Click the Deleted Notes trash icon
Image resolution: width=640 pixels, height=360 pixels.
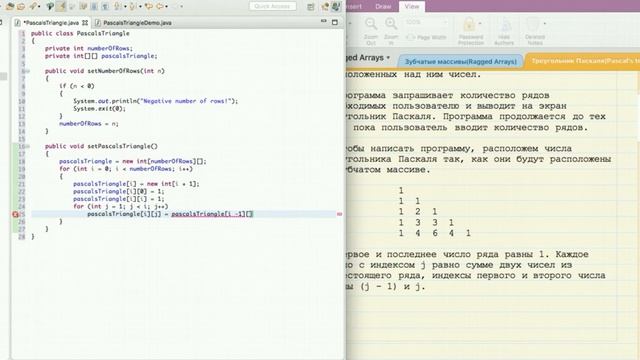(x=533, y=25)
